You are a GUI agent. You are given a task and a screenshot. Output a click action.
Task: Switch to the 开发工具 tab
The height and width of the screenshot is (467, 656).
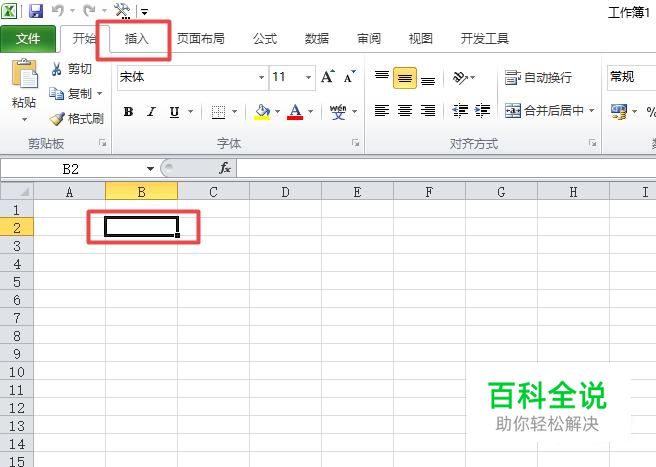(484, 39)
